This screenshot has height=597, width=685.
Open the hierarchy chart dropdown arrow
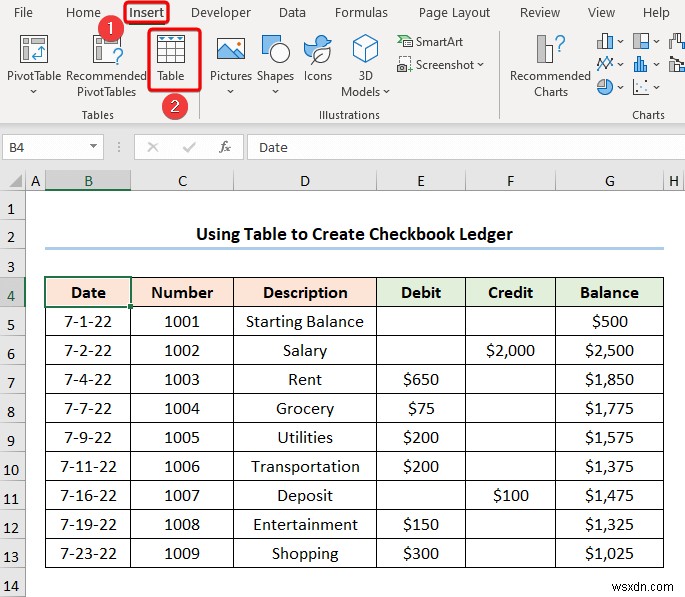tap(656, 42)
